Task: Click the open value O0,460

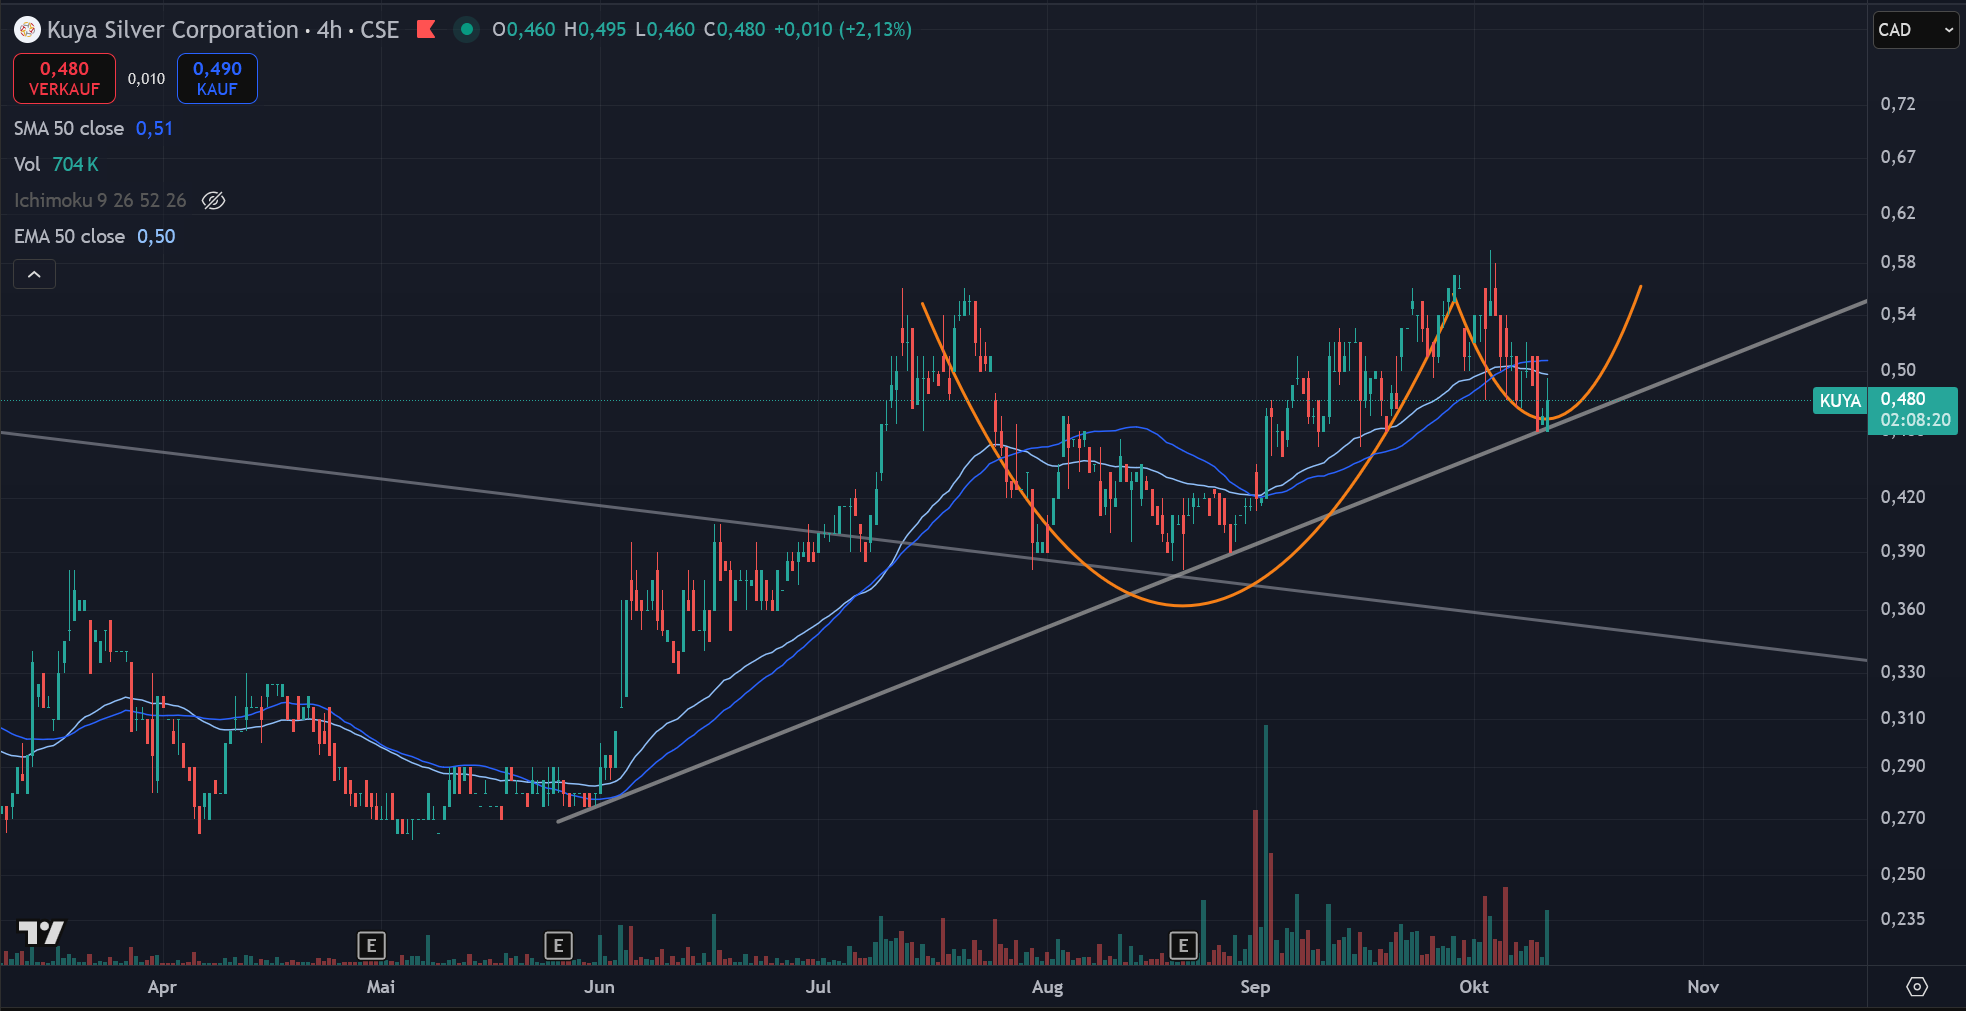Action: [523, 30]
